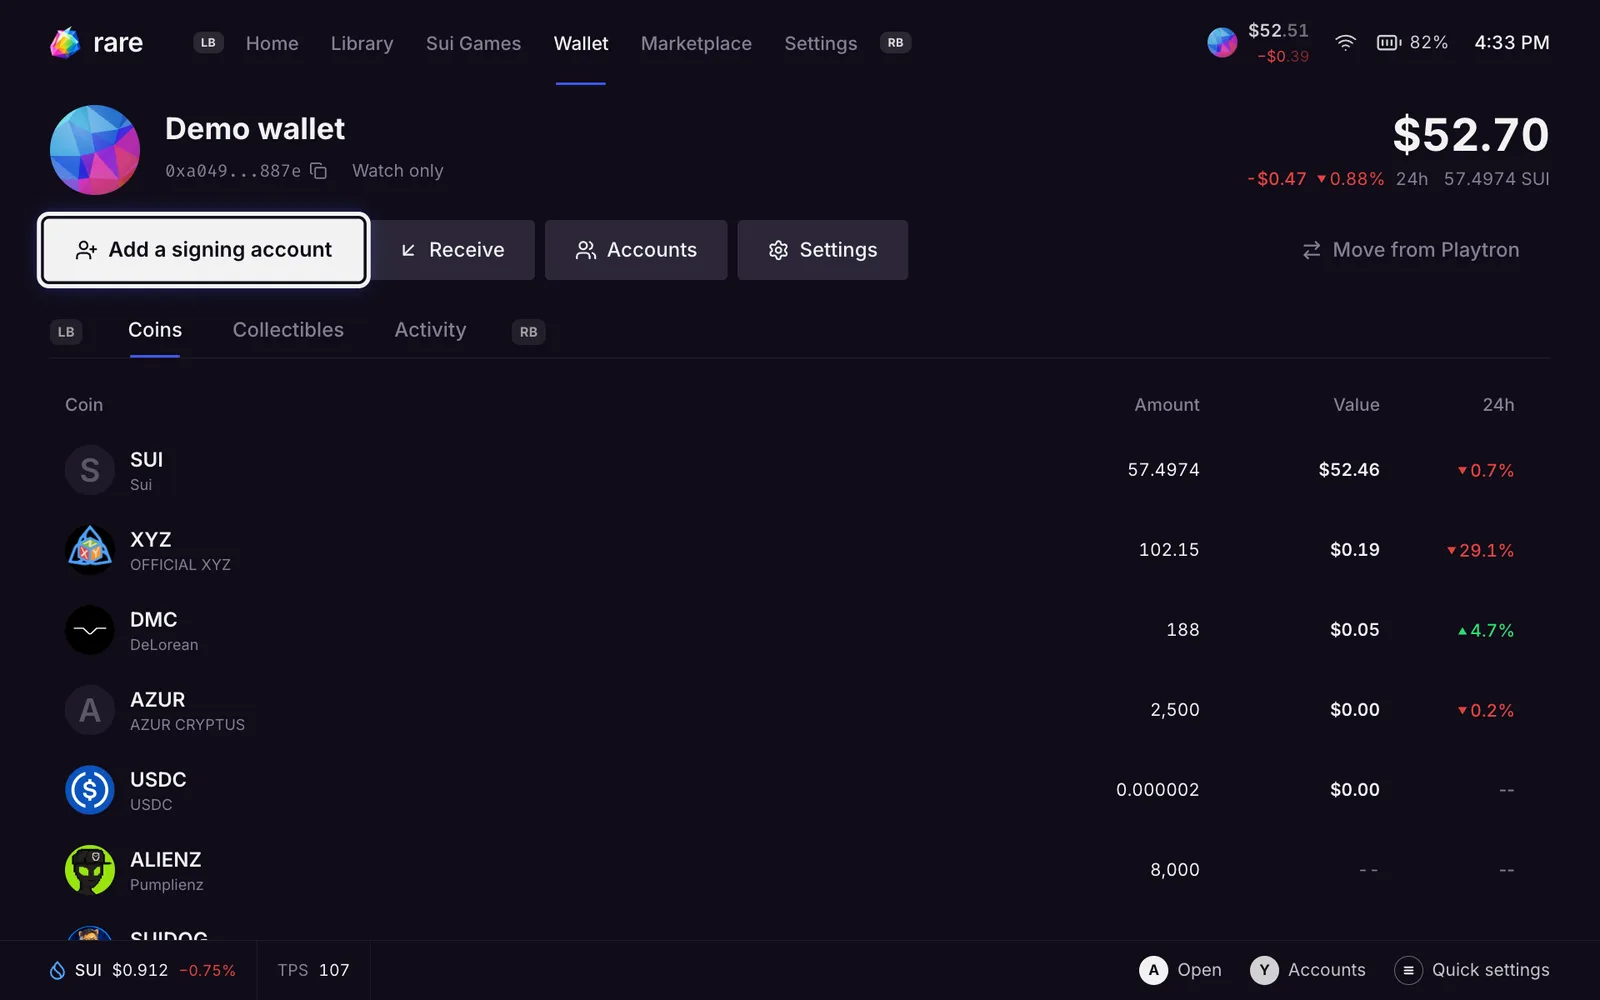Go to the Home tab
Image resolution: width=1600 pixels, height=1000 pixels.
[272, 44]
